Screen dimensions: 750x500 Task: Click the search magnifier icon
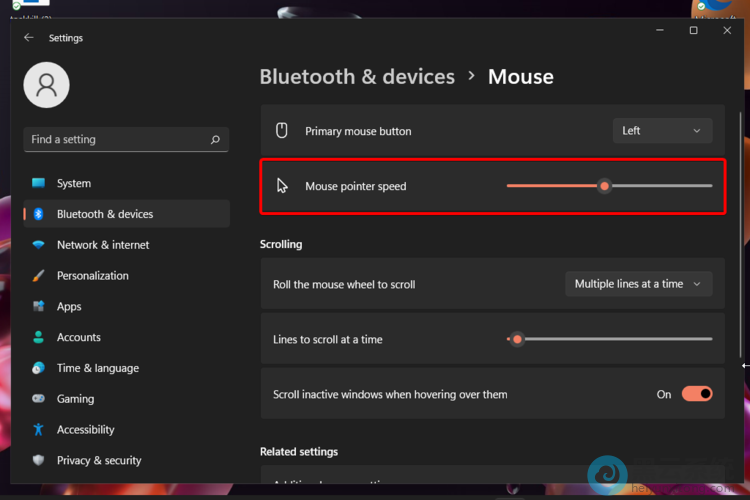pyautogui.click(x=215, y=140)
